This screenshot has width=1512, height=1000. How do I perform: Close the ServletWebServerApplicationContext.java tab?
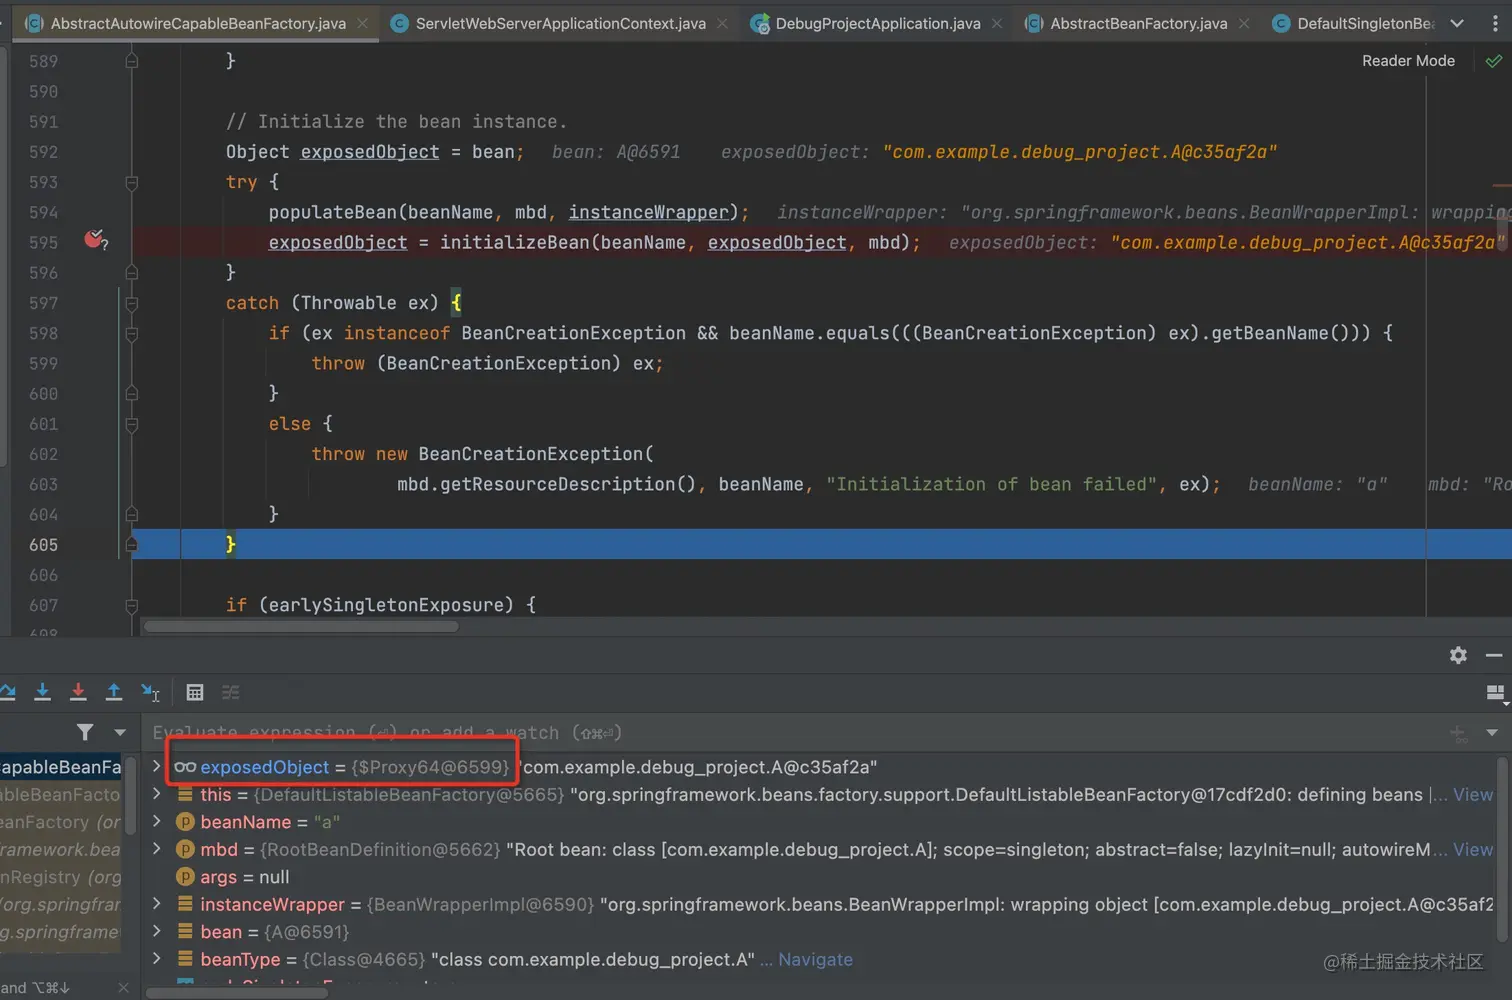(x=722, y=23)
